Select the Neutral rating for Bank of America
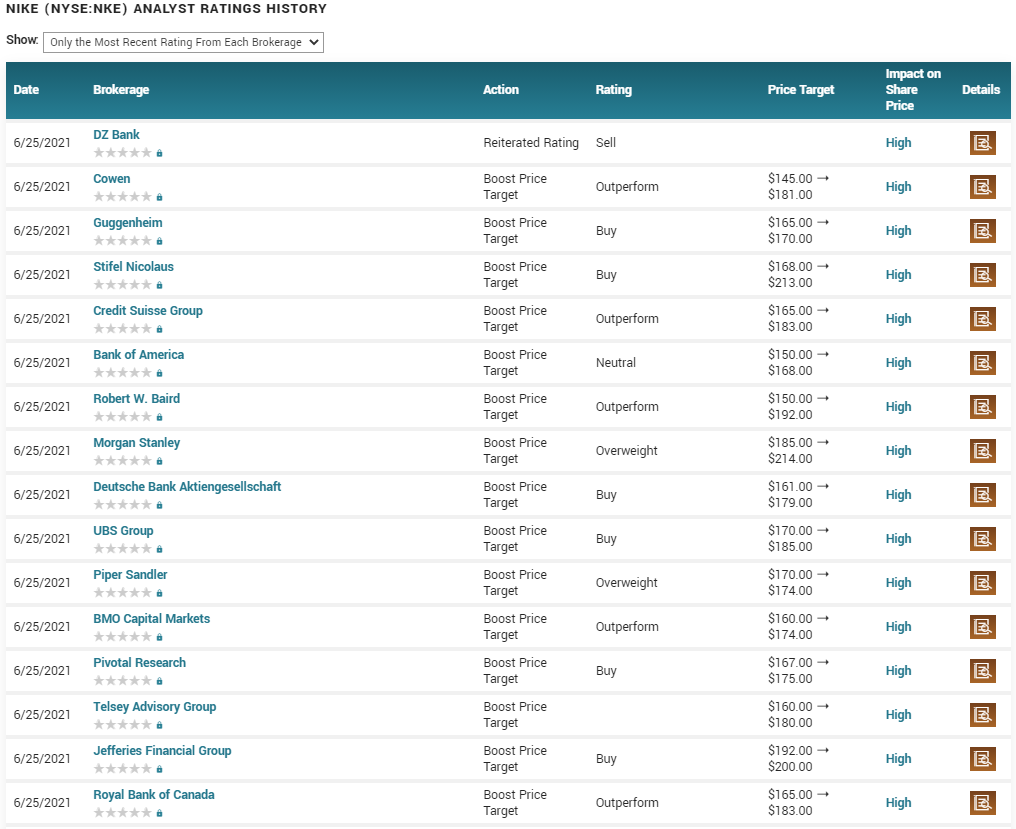The height and width of the screenshot is (829, 1016). [x=616, y=363]
